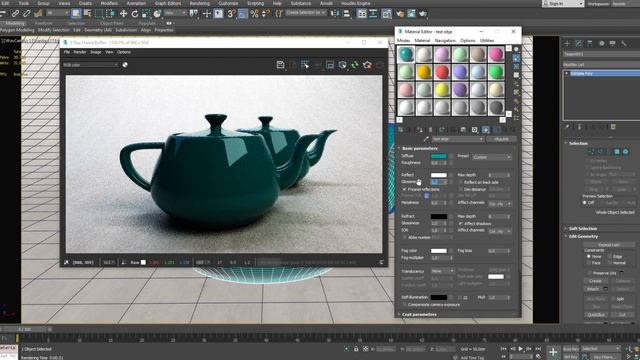The width and height of the screenshot is (640, 360).
Task: Open the Rendering menu in main menu bar
Action: point(199,3)
